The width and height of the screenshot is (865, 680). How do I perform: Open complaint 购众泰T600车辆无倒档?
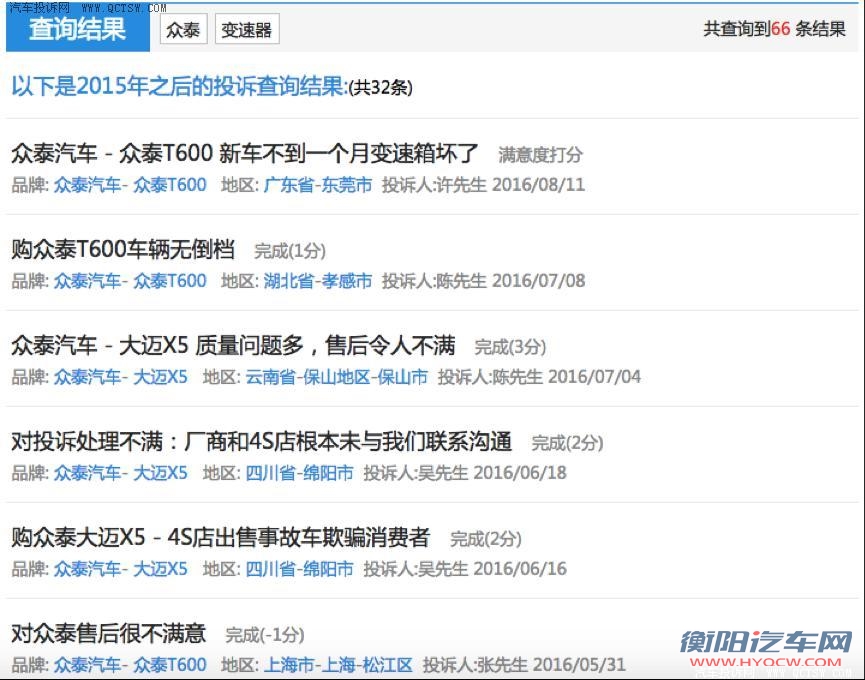(123, 249)
